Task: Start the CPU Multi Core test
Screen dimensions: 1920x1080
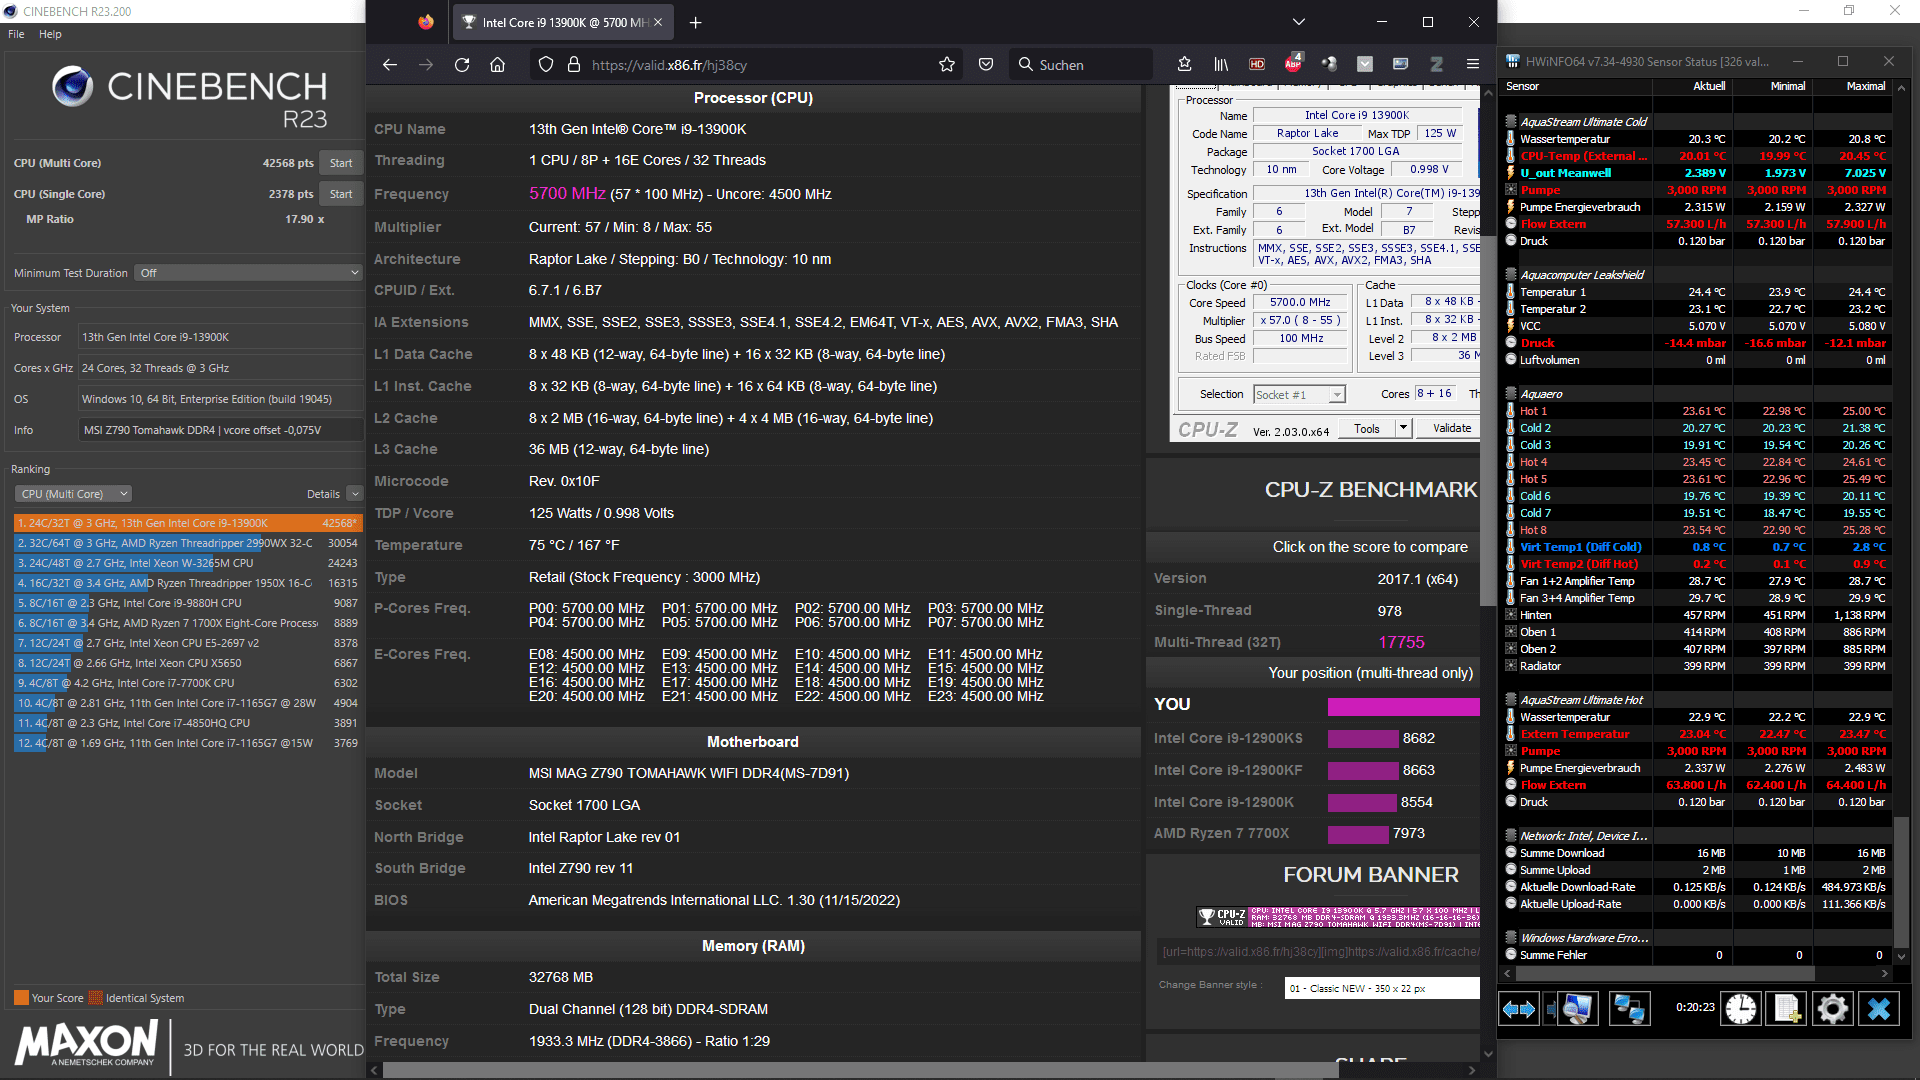Action: (x=341, y=163)
